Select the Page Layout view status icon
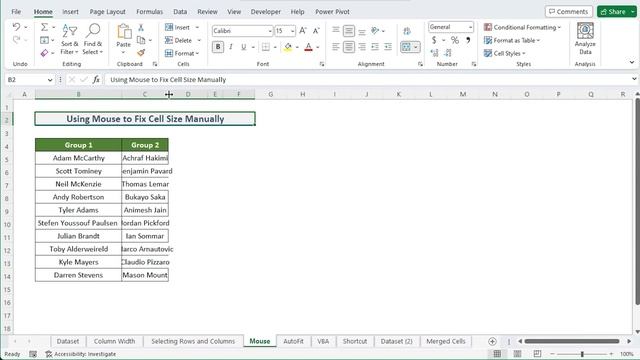 pos(517,354)
